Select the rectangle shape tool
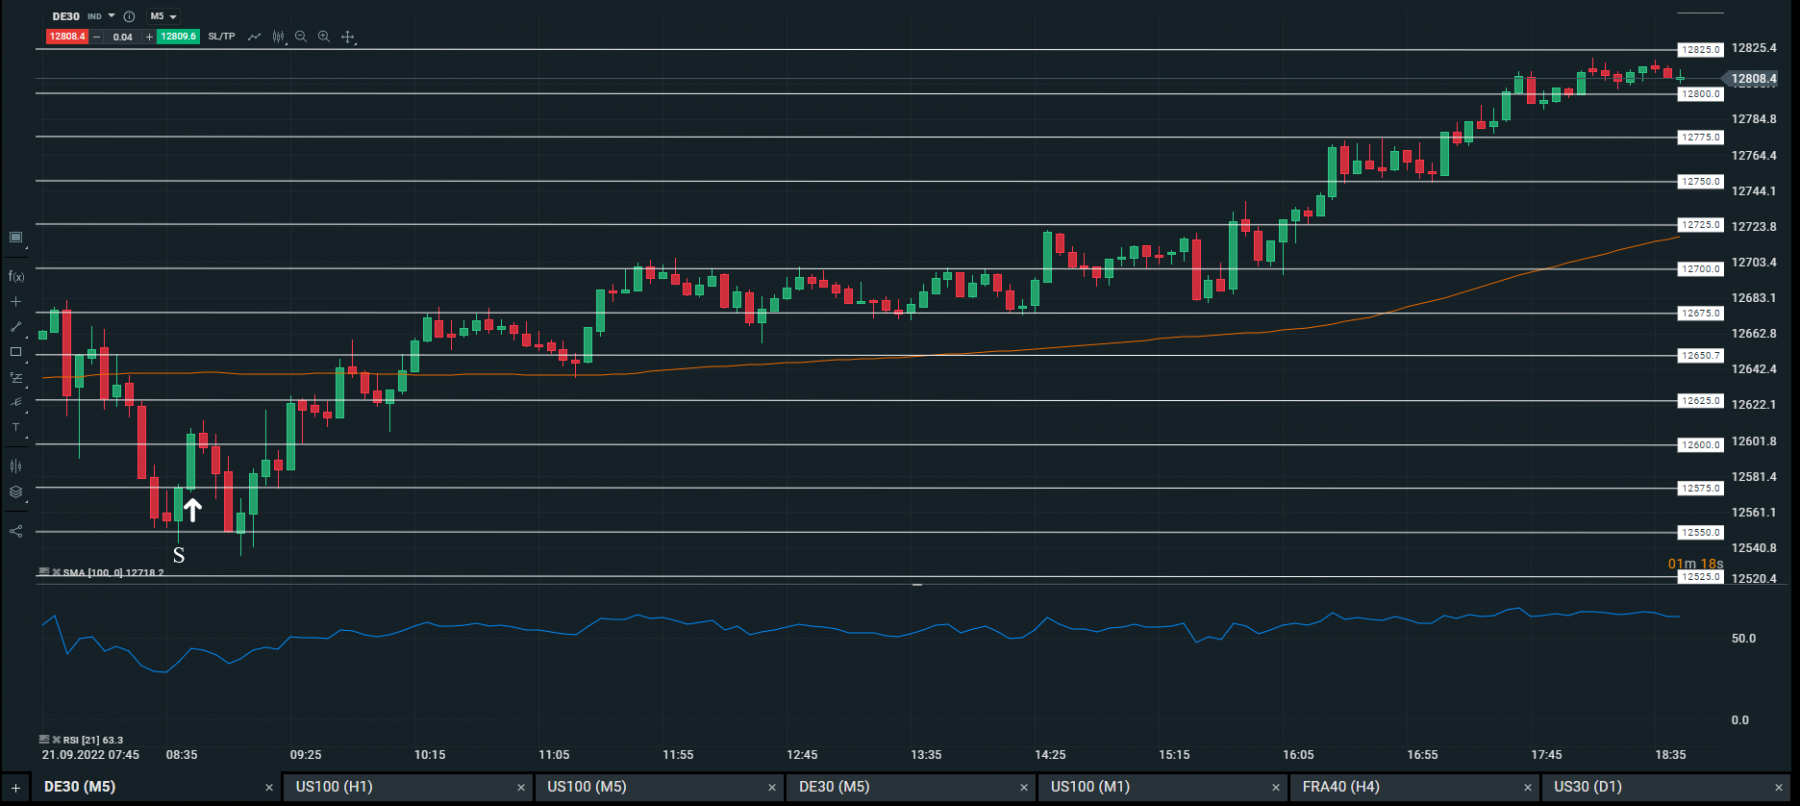The width and height of the screenshot is (1800, 806). [16, 352]
